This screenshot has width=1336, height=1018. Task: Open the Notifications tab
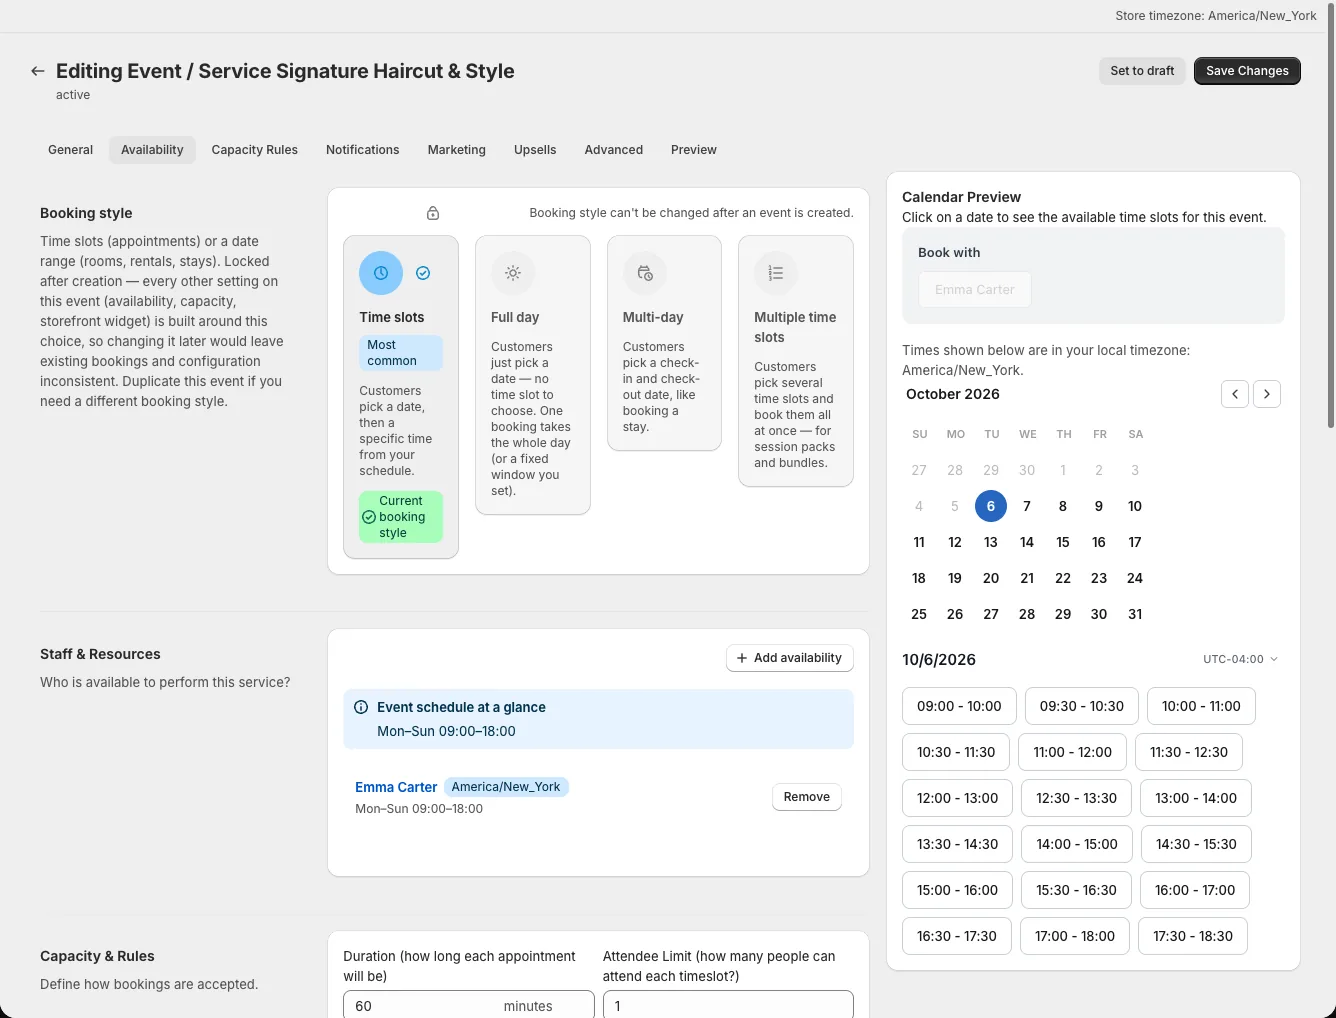362,150
